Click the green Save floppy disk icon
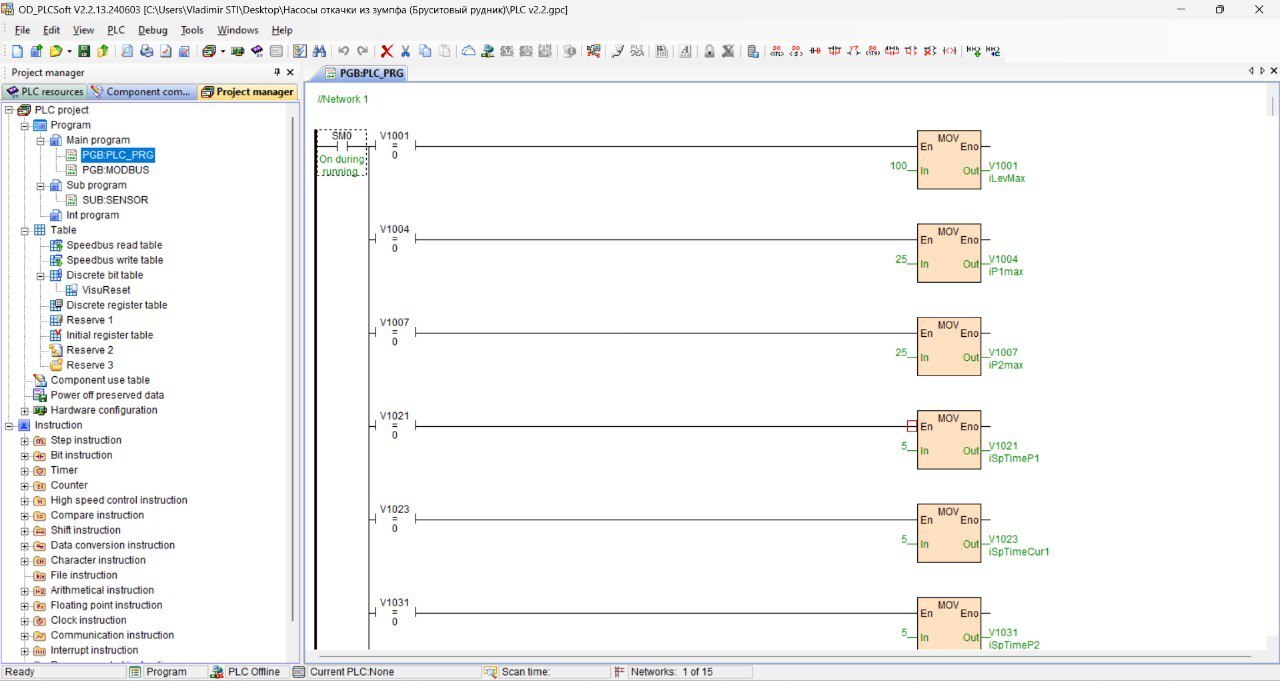Image resolution: width=1280 pixels, height=681 pixels. pyautogui.click(x=84, y=51)
